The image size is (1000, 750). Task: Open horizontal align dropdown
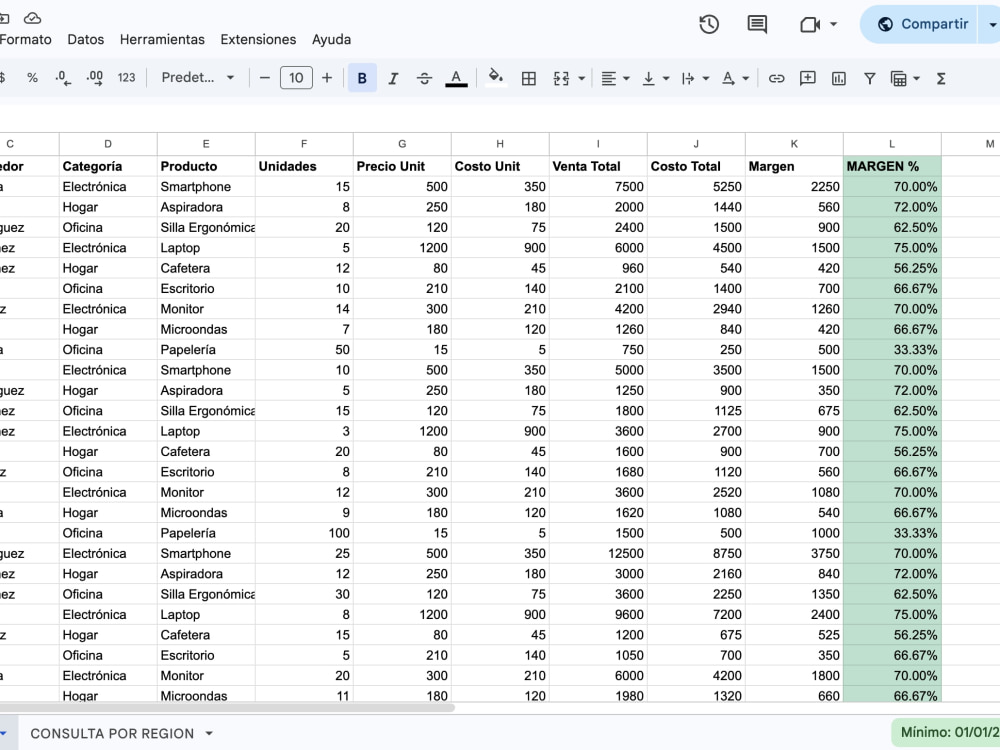point(615,78)
